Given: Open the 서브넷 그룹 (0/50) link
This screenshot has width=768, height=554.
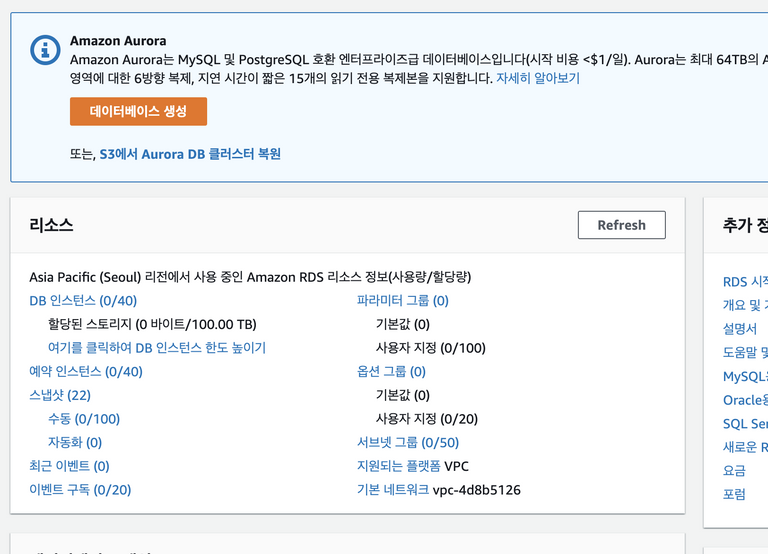Looking at the screenshot, I should (408, 442).
